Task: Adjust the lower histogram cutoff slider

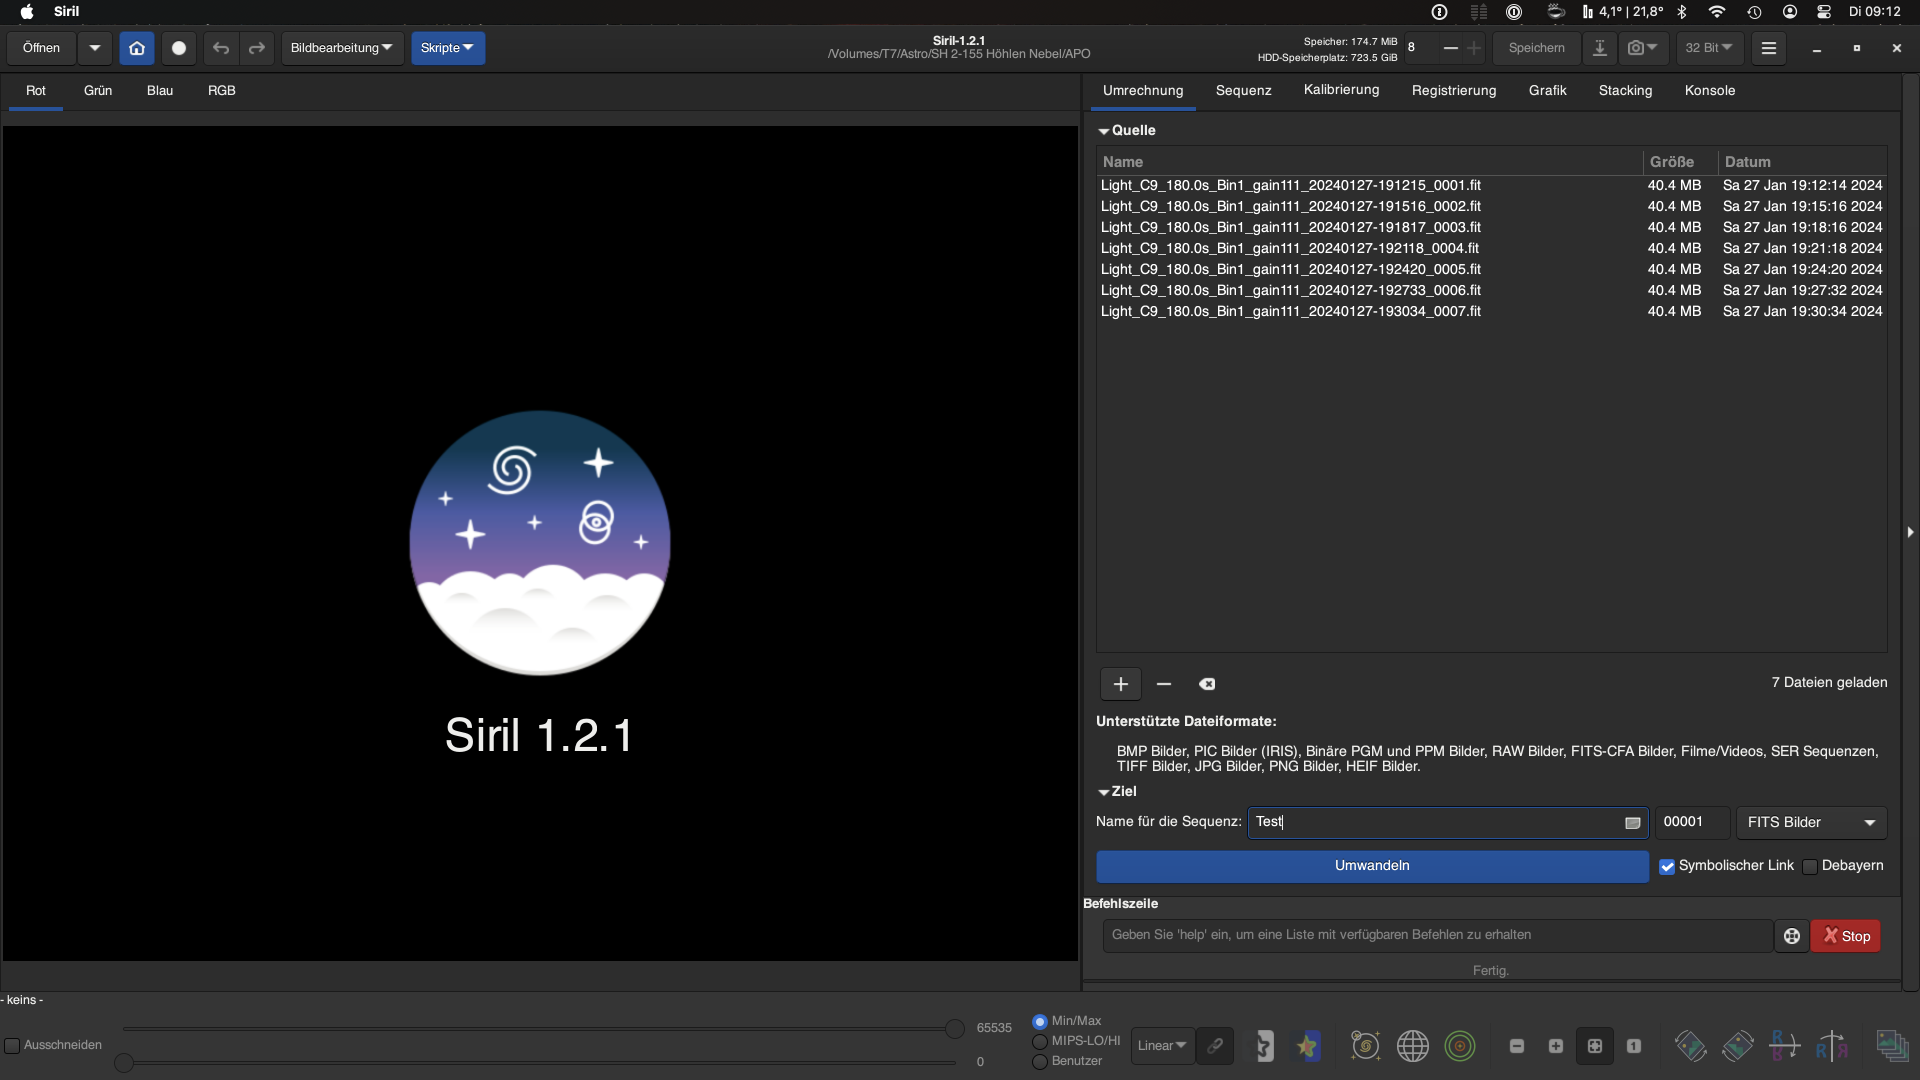Action: (x=124, y=1062)
